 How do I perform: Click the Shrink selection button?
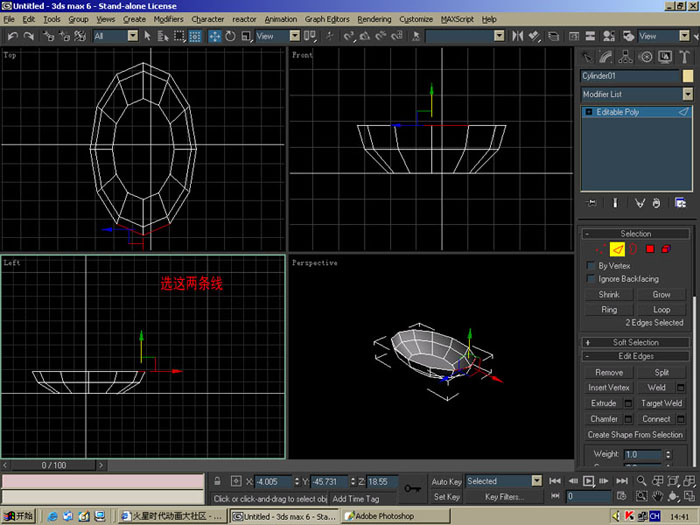(609, 295)
